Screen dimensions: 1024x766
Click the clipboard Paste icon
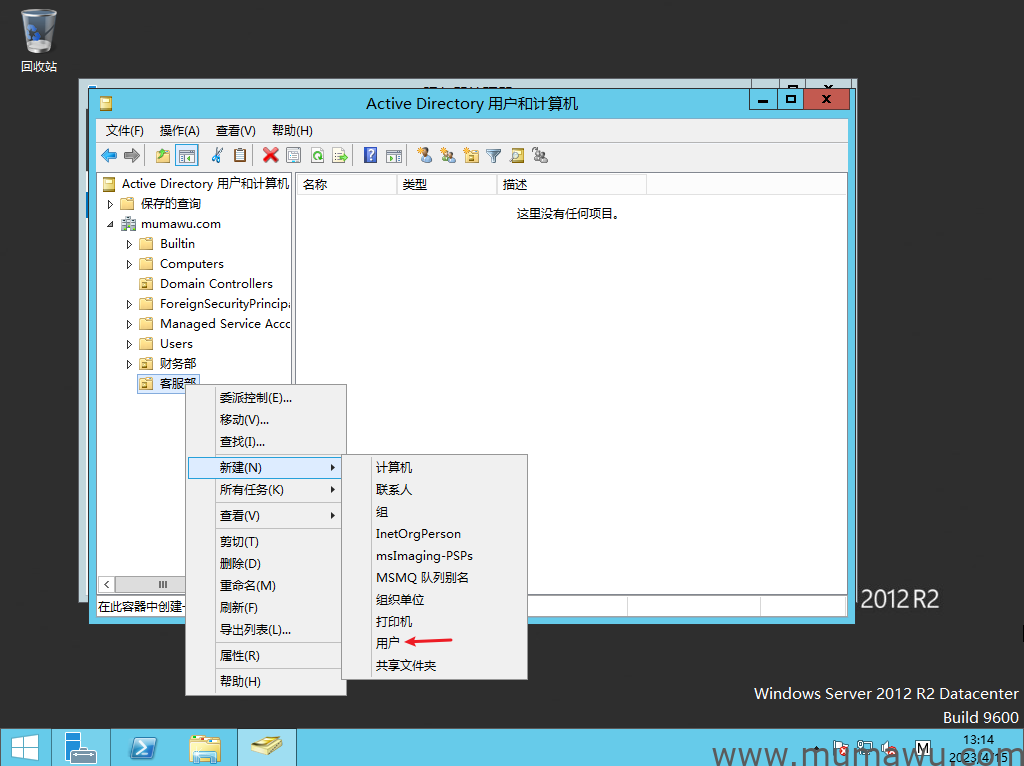(x=240, y=155)
